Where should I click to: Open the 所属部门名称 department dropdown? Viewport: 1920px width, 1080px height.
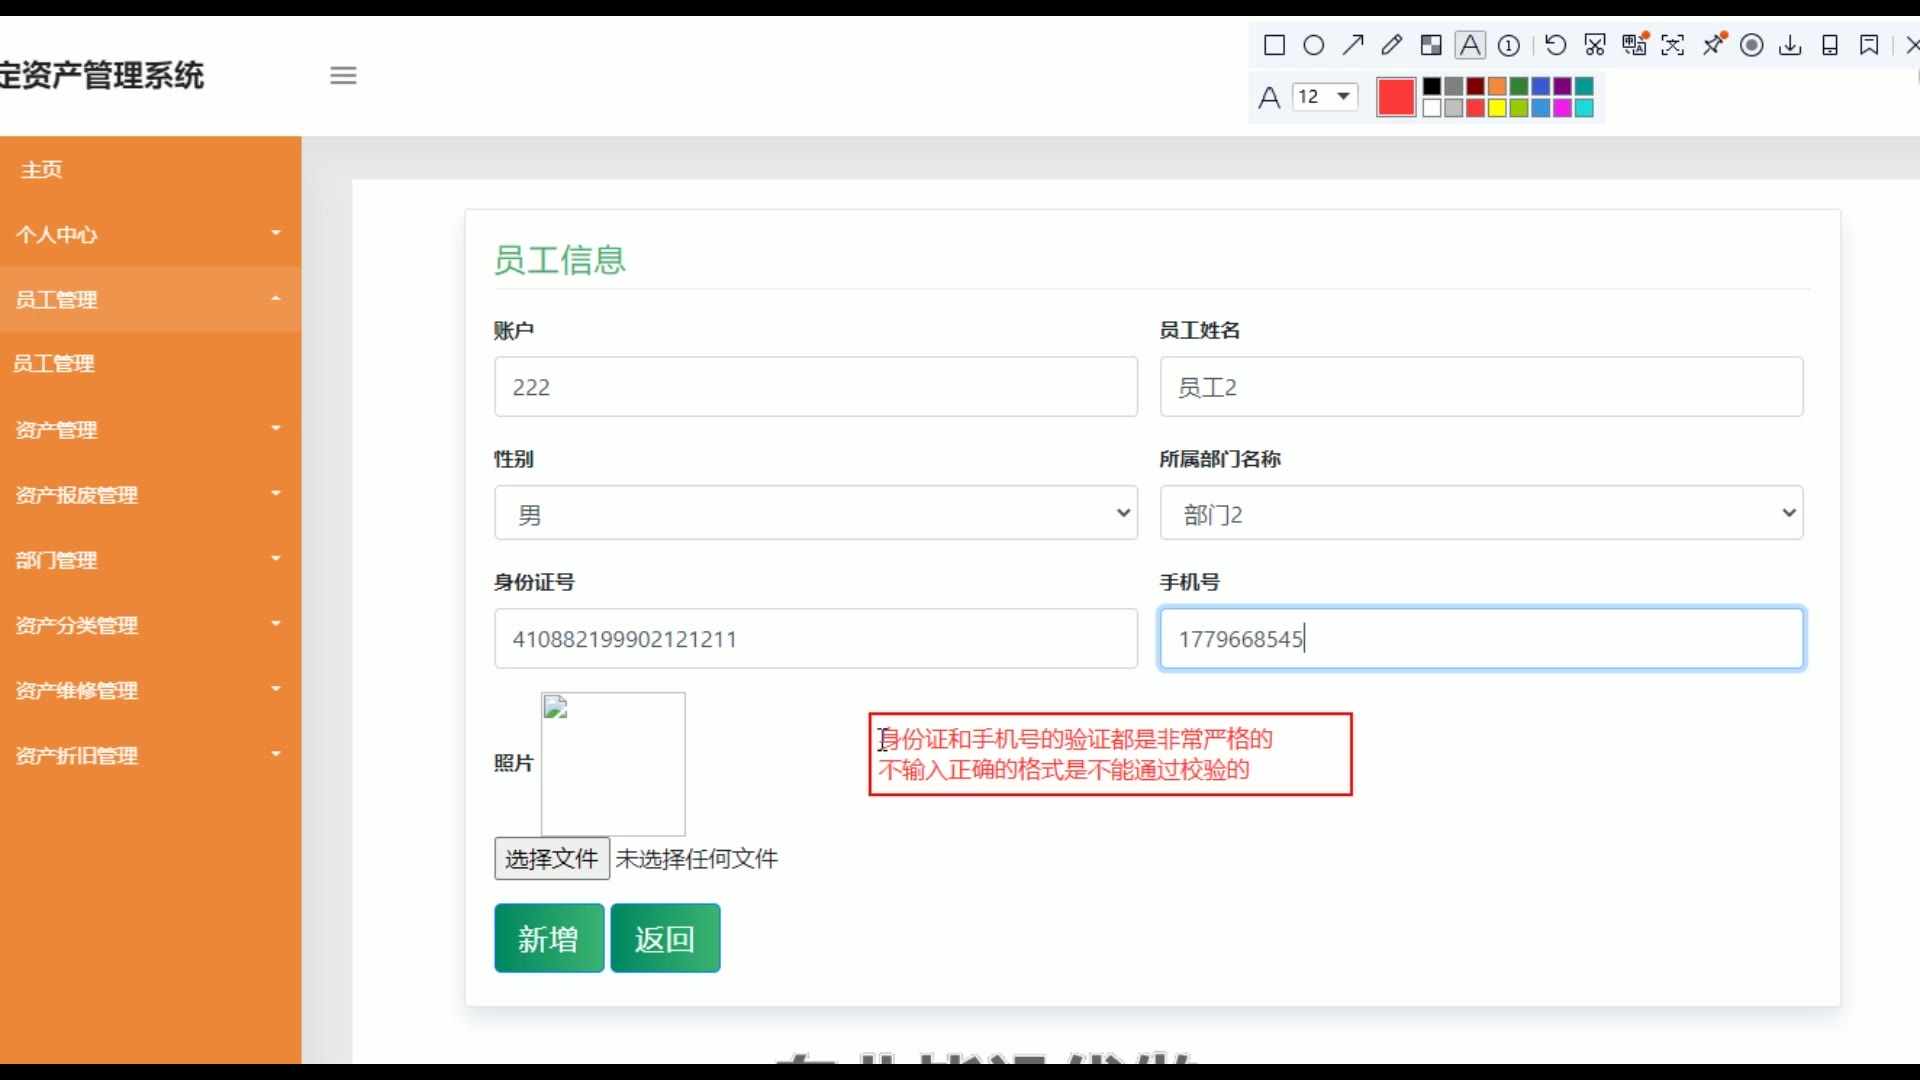[x=1481, y=513]
